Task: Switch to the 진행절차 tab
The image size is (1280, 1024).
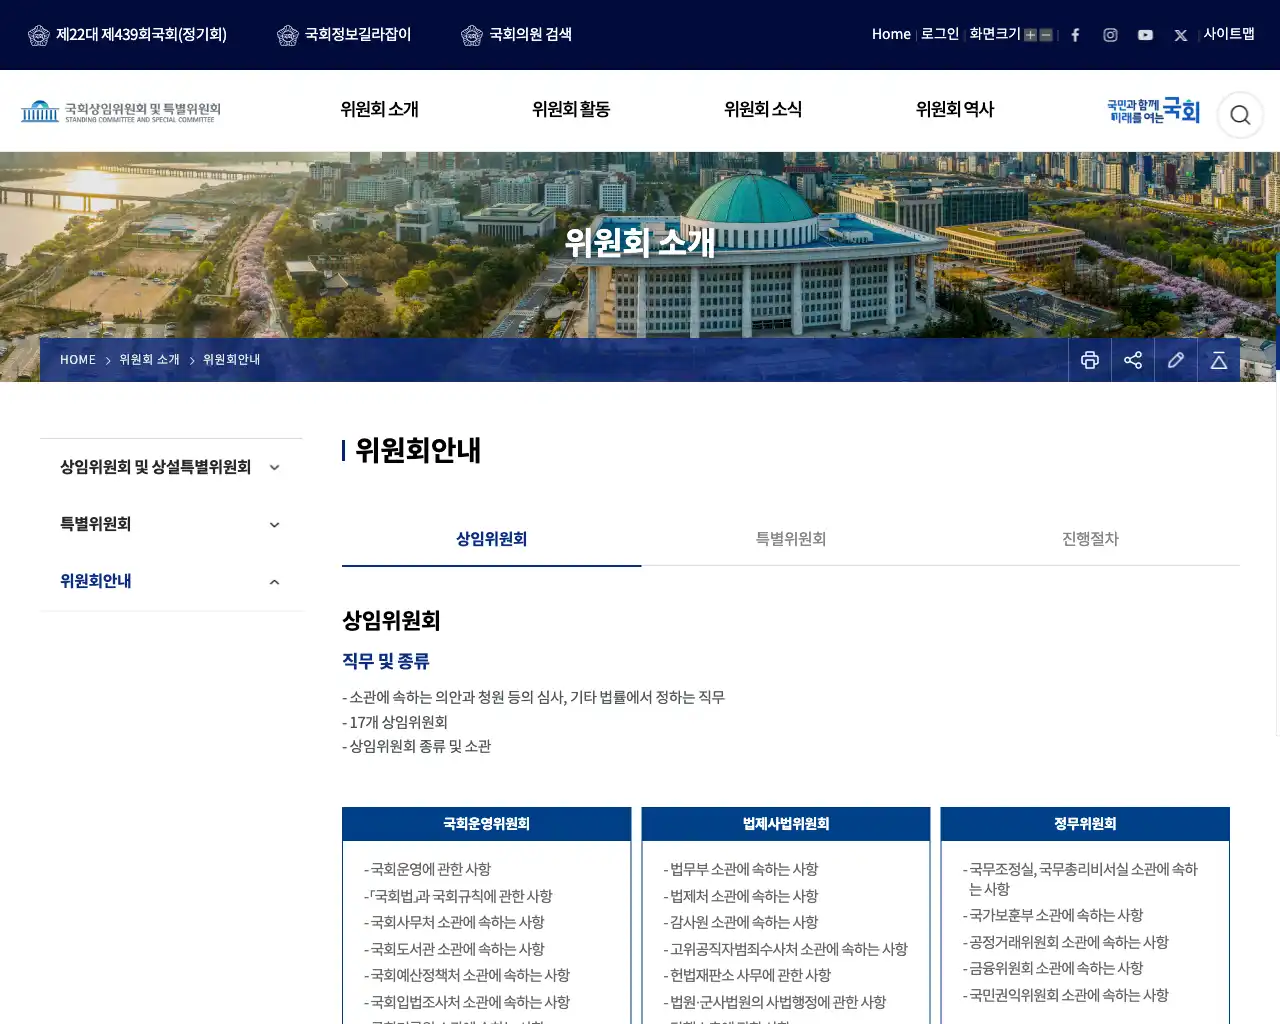Action: point(1090,539)
